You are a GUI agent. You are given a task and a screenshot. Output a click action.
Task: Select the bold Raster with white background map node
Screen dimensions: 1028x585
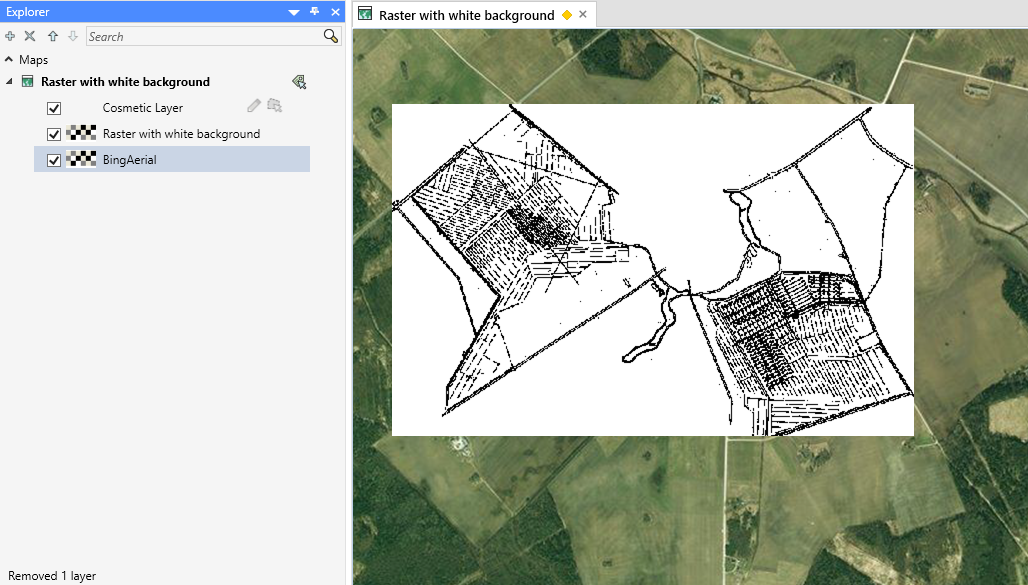(125, 82)
